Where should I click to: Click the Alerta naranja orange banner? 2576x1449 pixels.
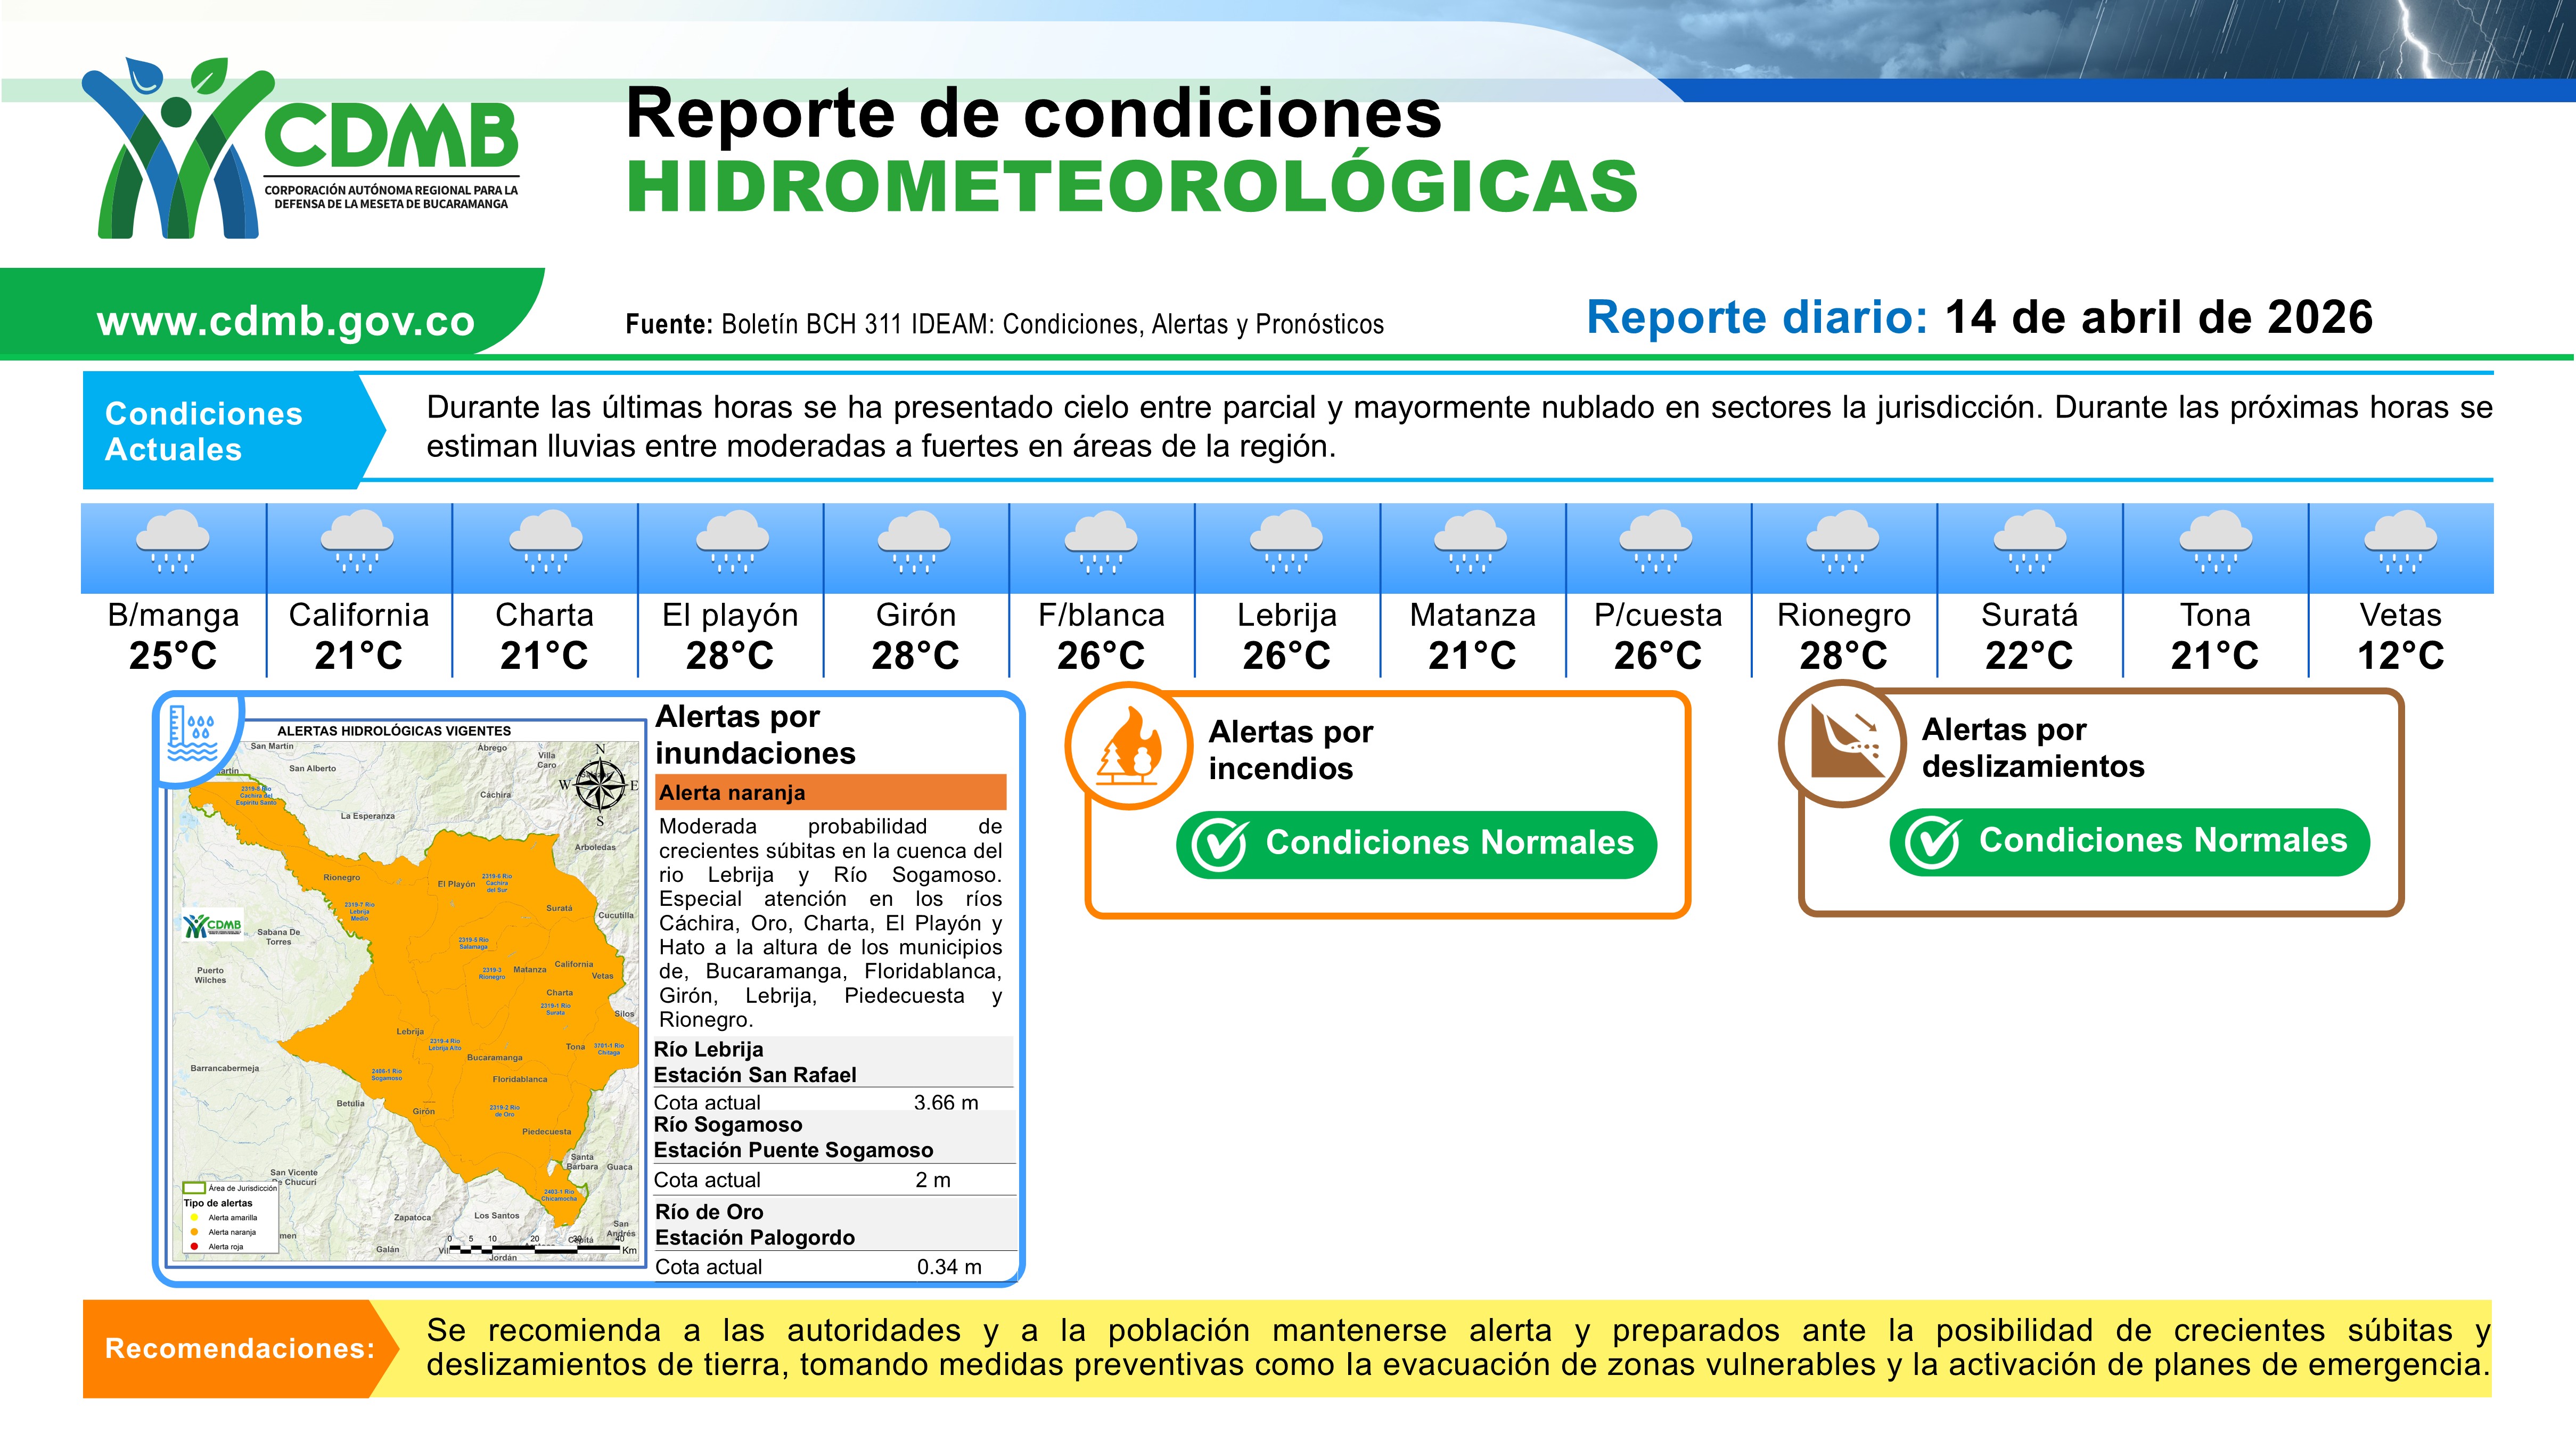[830, 792]
